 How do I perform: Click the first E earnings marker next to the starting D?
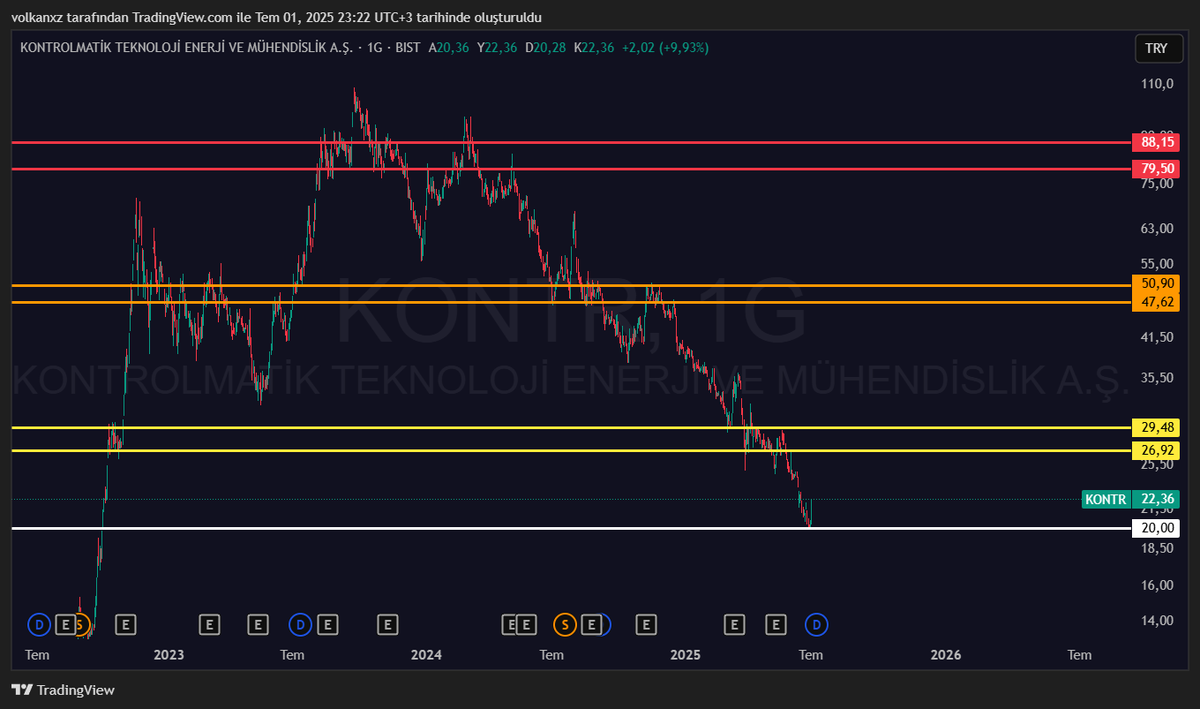click(66, 625)
